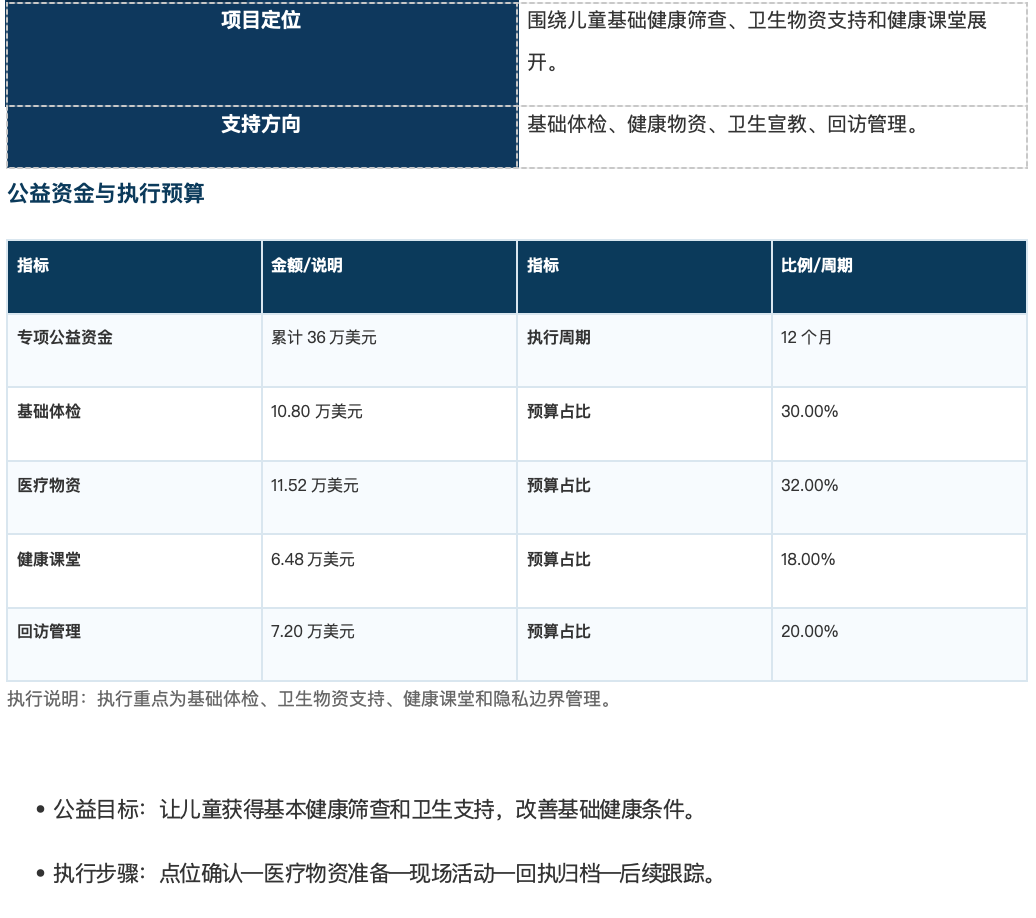Image resolution: width=1036 pixels, height=918 pixels.
Task: Click the 累计 36 万美元 cell
Action: (389, 350)
